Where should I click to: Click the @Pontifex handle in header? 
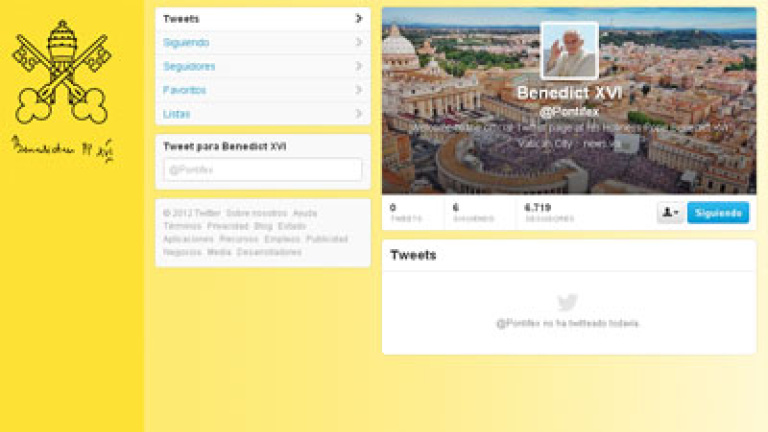tap(568, 112)
